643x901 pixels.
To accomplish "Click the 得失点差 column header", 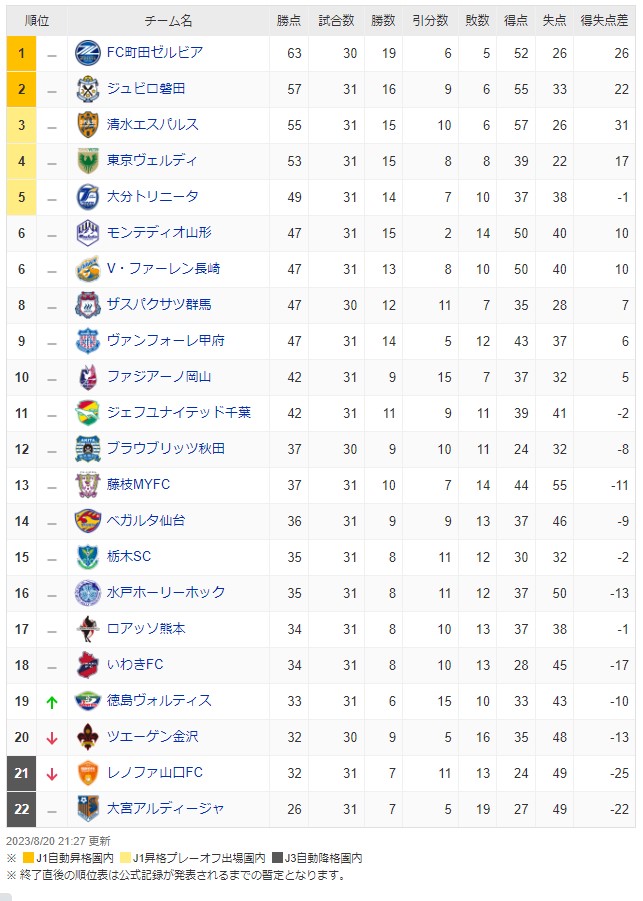I will tap(605, 21).
